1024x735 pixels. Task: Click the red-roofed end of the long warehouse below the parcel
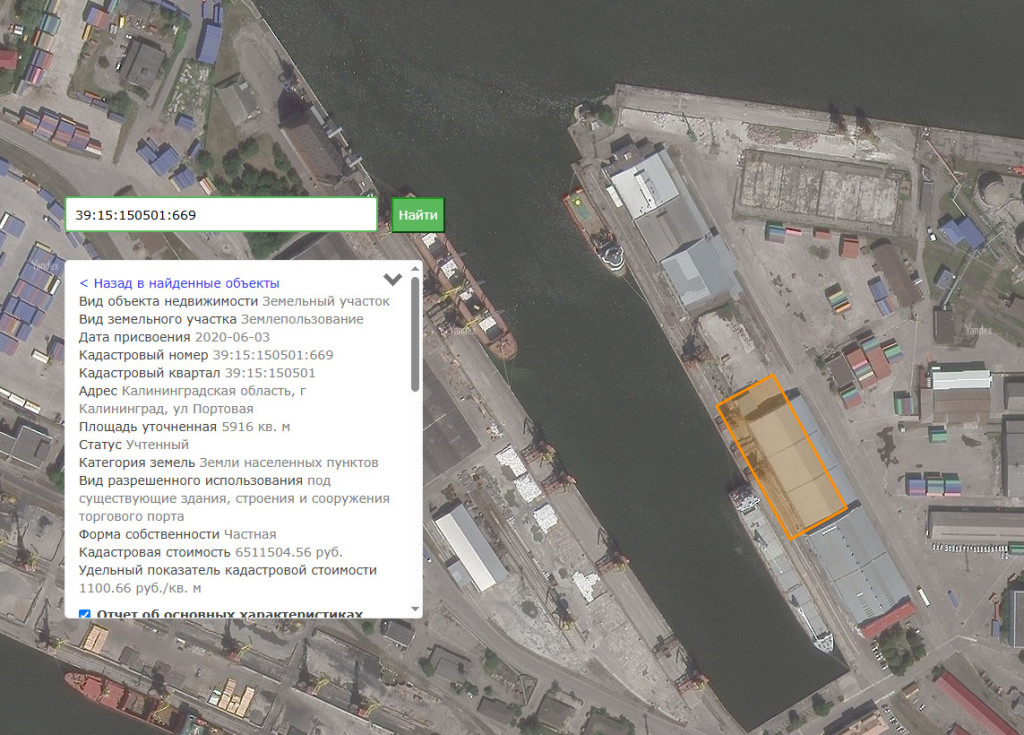(x=889, y=619)
